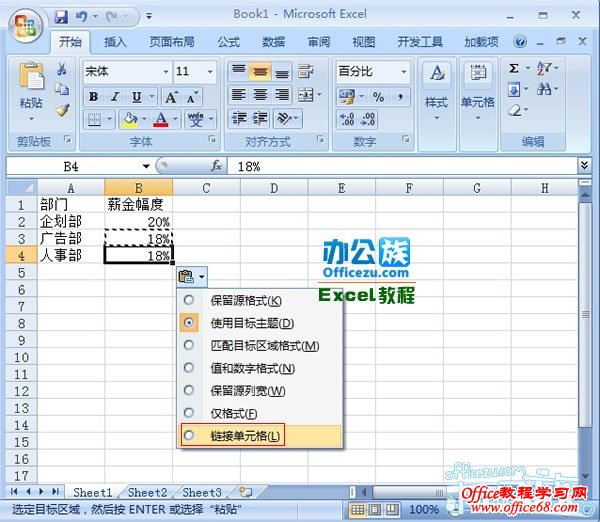Screen dimensions: 600x522
Task: Align cell content to the middle
Action: click(260, 71)
